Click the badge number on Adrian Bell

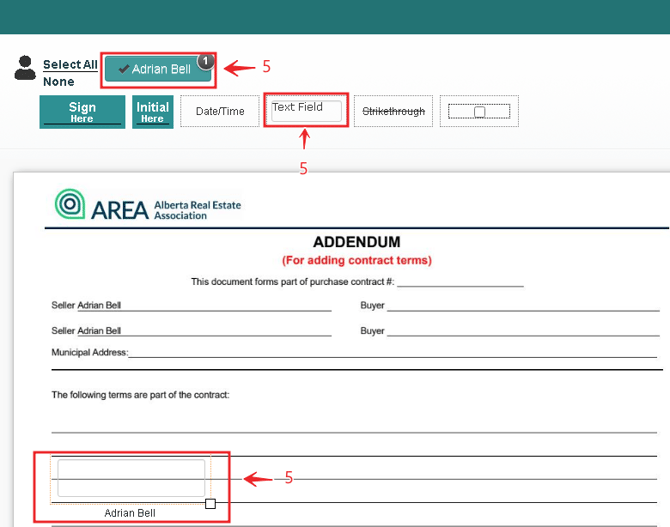(205, 61)
